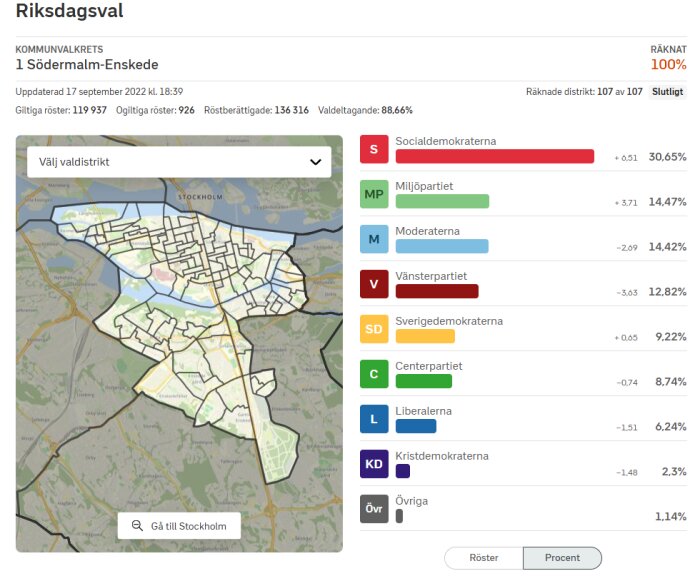Viewport: 700px width, 586px height.
Task: Select the green MP Miljöpartiet icon
Action: coord(374,194)
